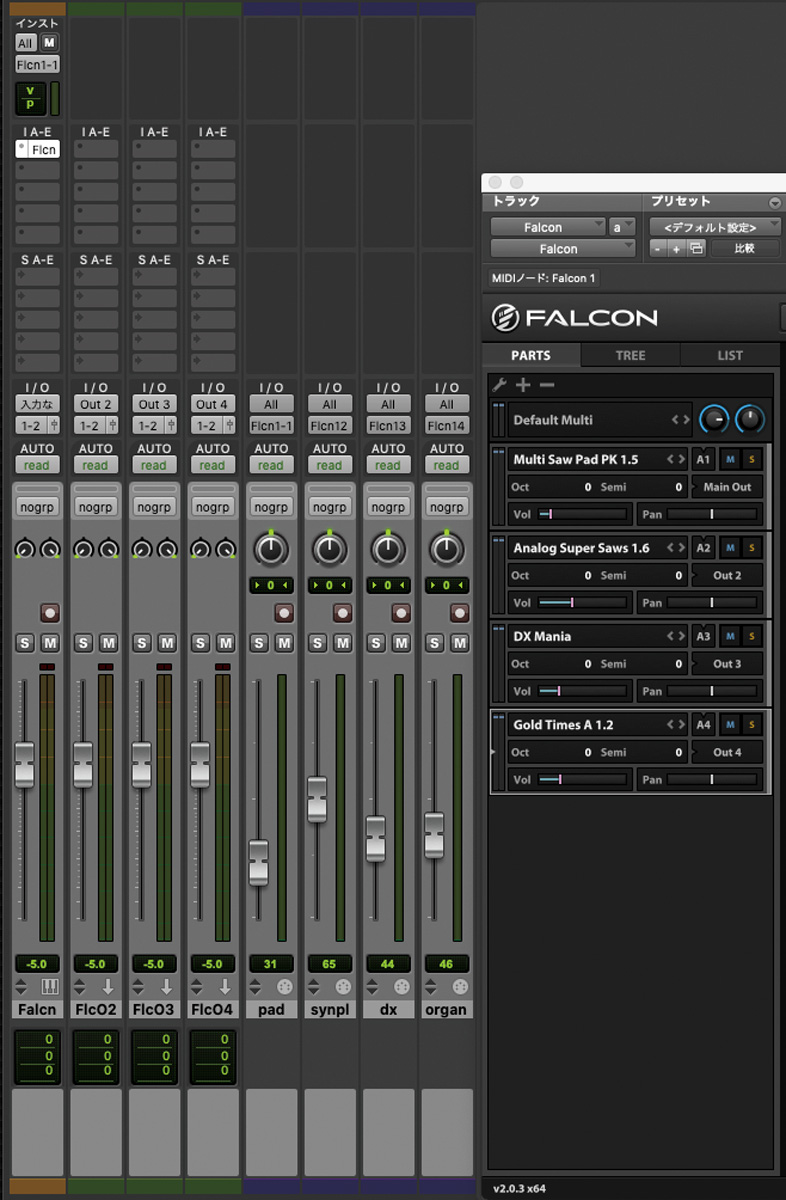Viewport: 786px width, 1200px height.
Task: Open the dx track nogrp group selector
Action: pyautogui.click(x=388, y=507)
